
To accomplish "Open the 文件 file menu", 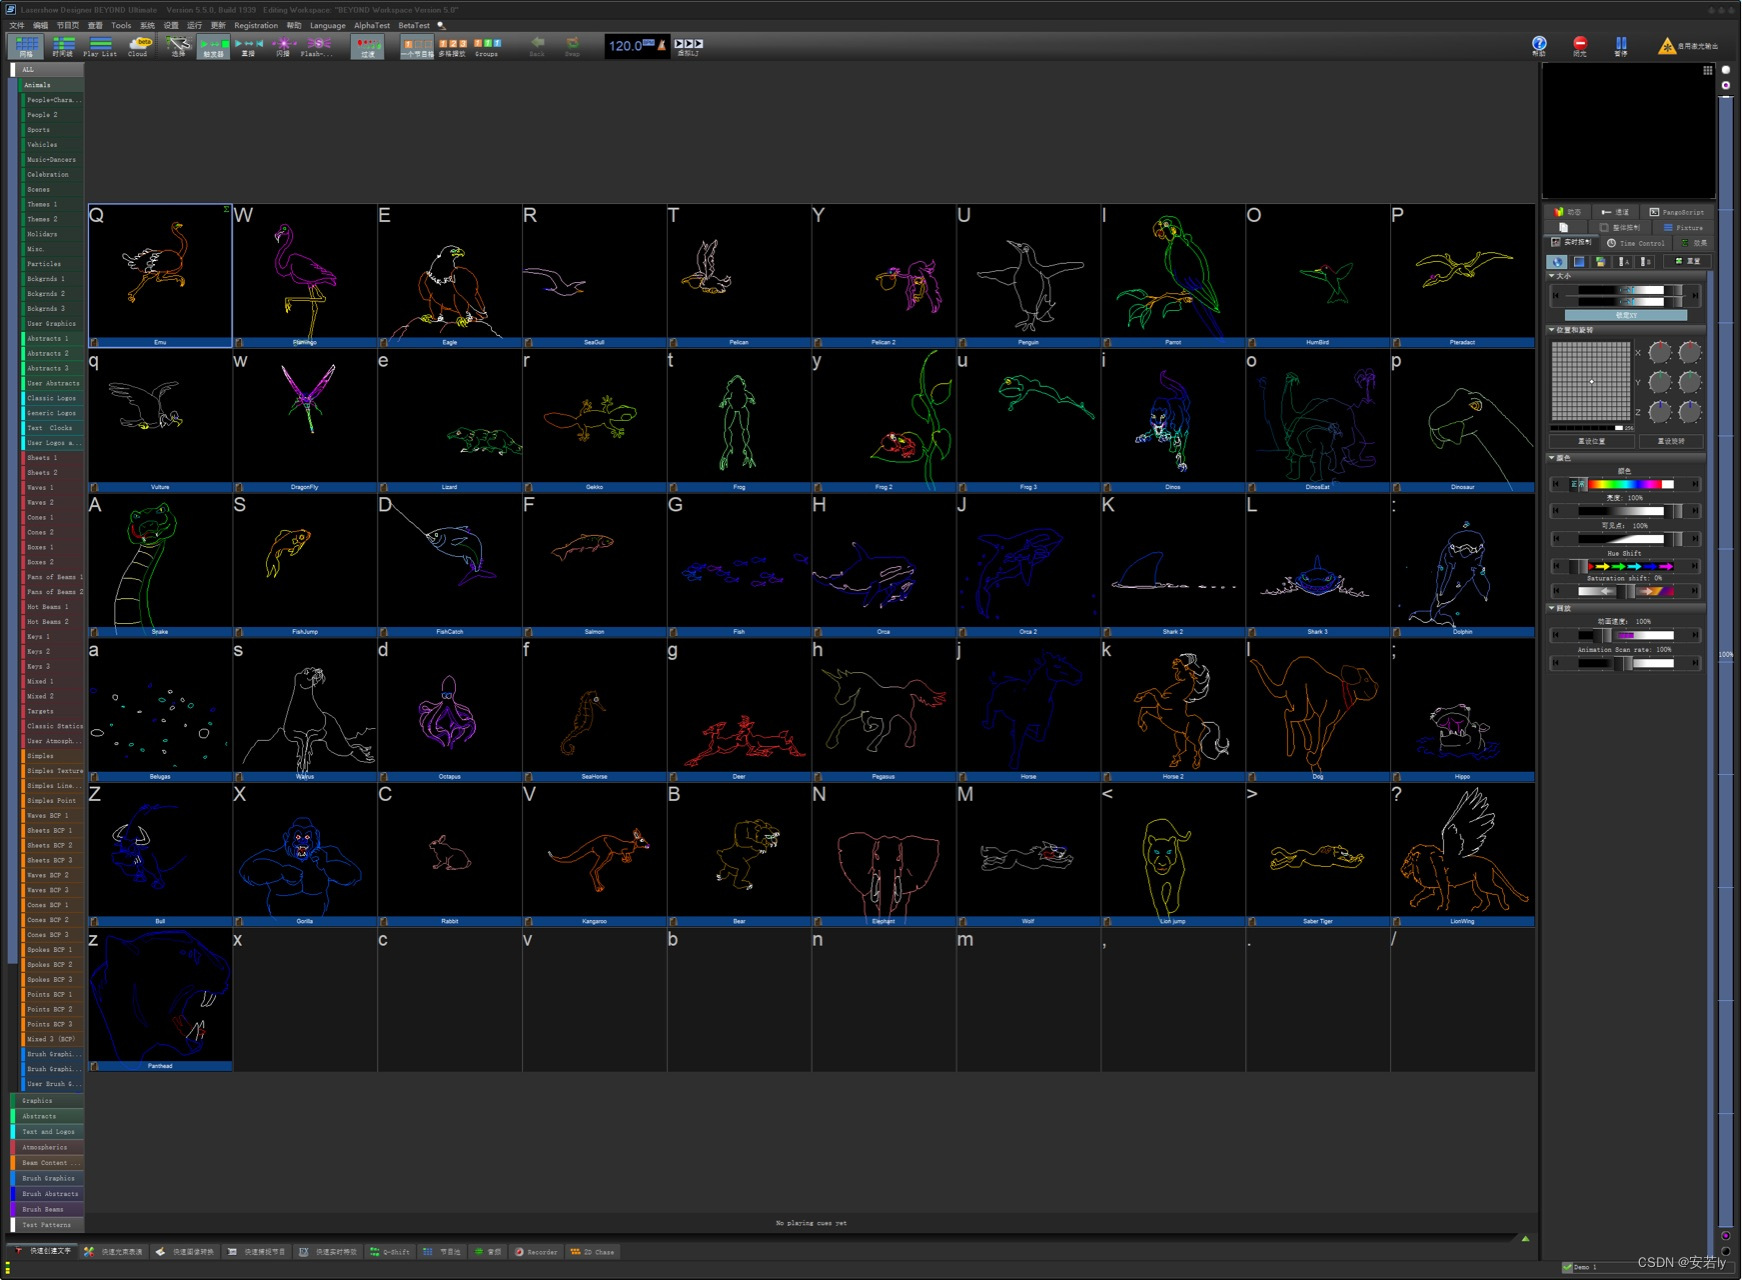I will coord(16,25).
